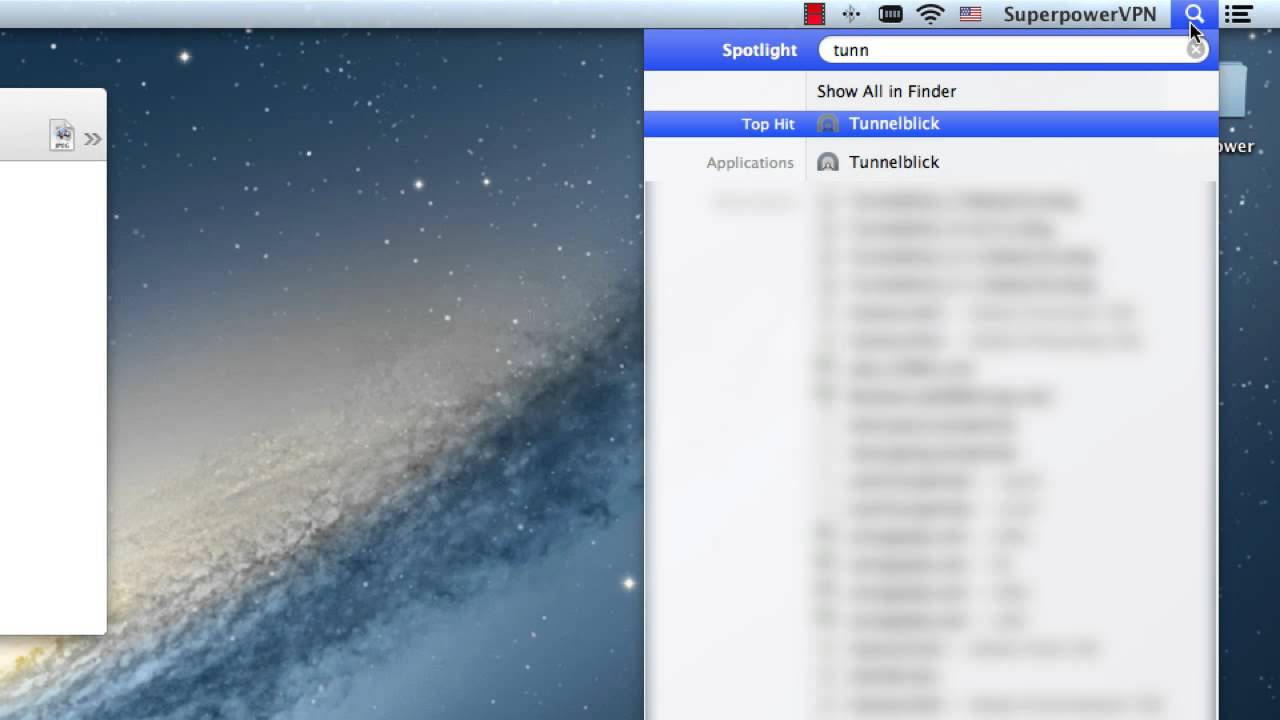Image resolution: width=1280 pixels, height=720 pixels.
Task: Click the battery status icon
Action: click(890, 14)
